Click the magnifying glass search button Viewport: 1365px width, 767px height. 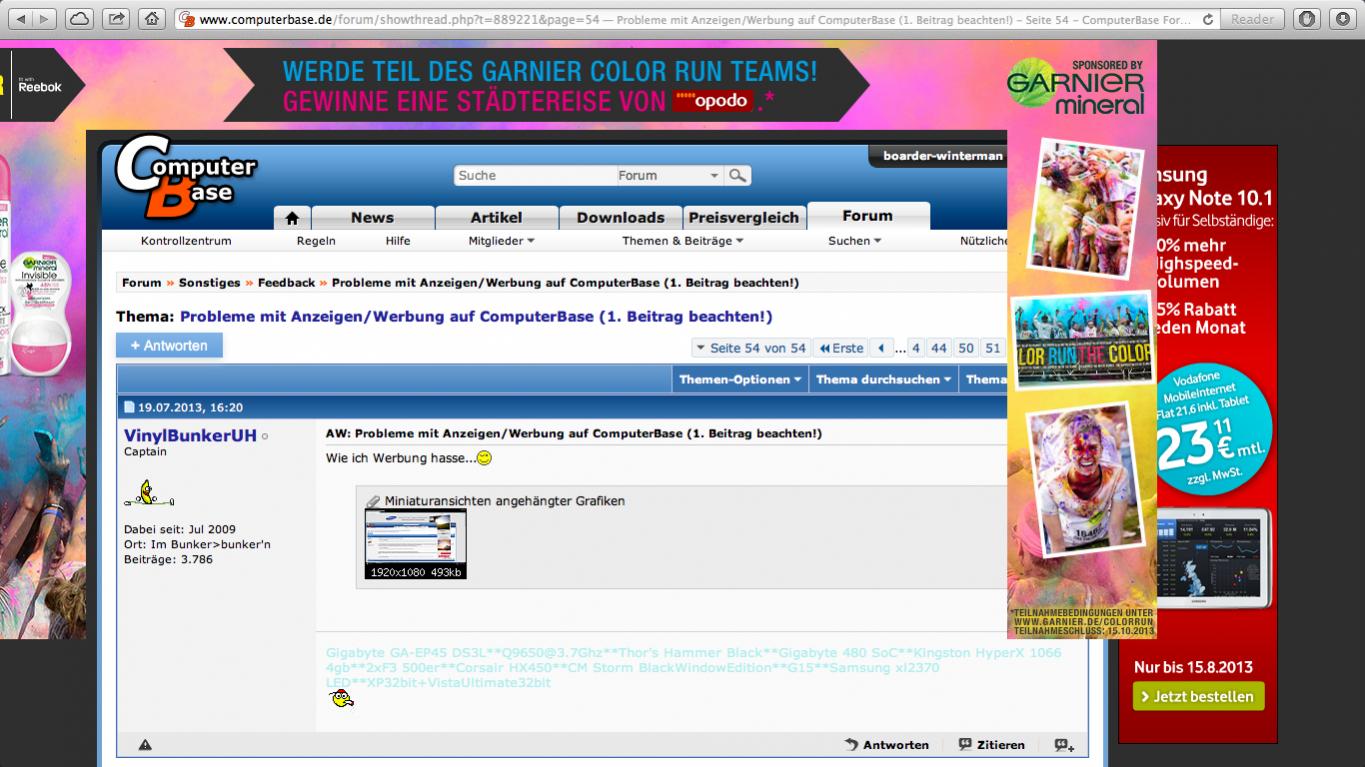point(737,175)
